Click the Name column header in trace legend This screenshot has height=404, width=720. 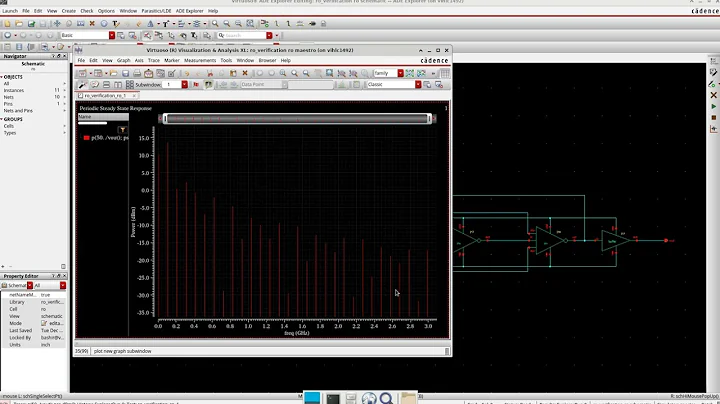pos(103,117)
